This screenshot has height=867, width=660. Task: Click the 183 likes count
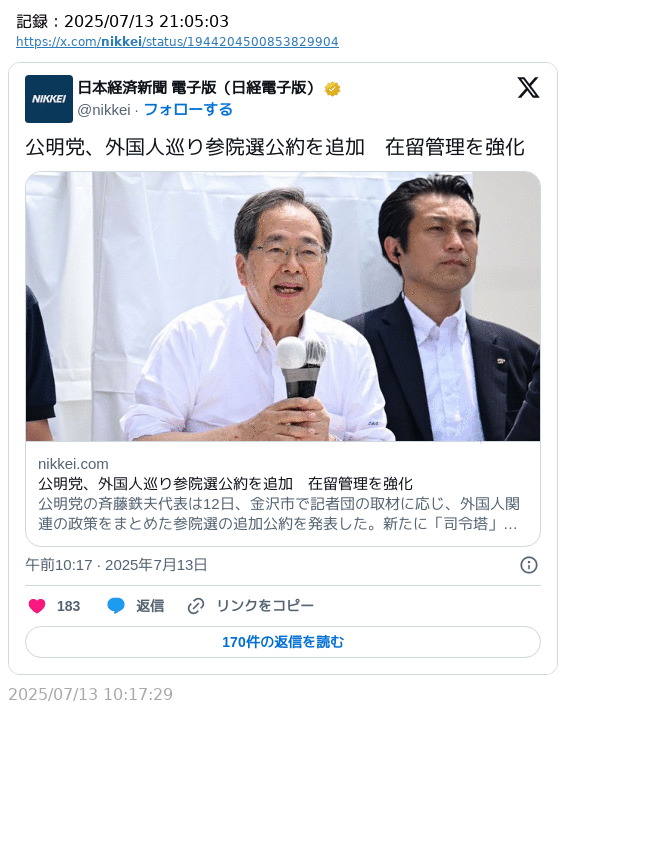click(69, 607)
